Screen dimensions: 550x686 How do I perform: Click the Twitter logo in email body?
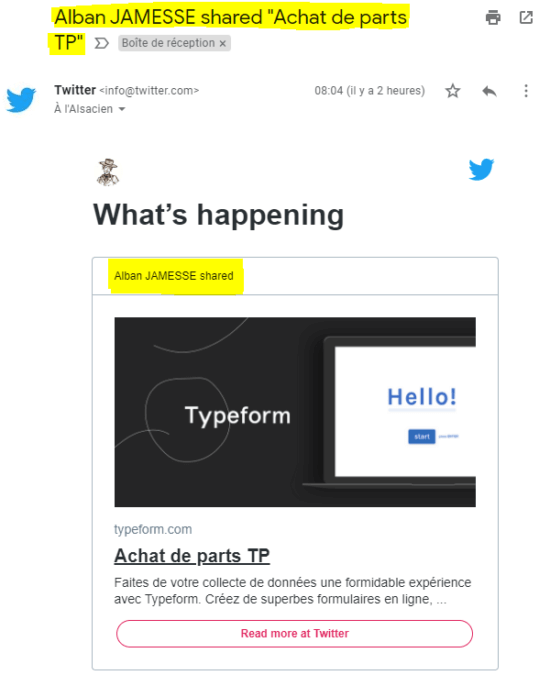[481, 169]
